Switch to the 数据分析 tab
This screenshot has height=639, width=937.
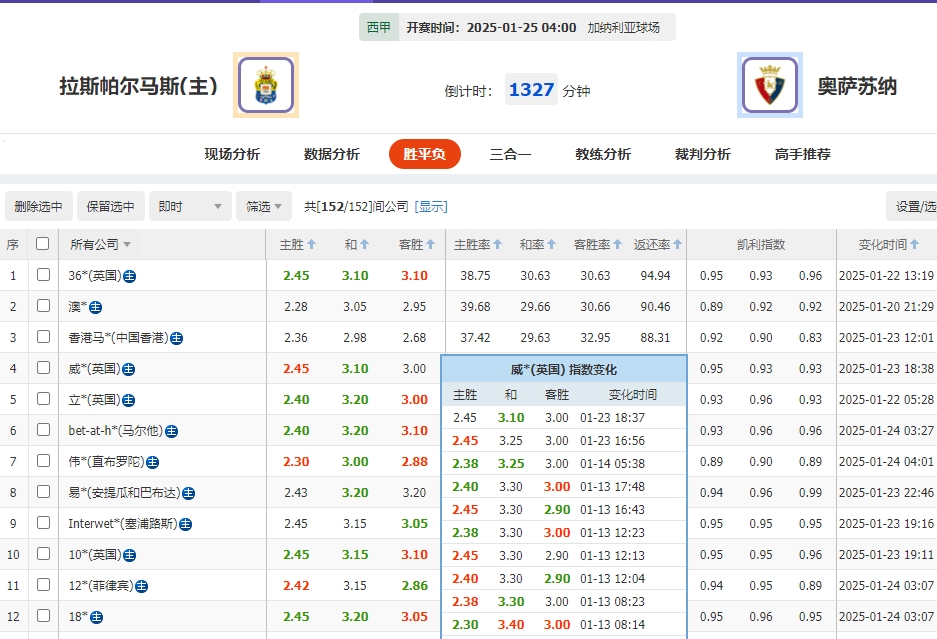[330, 154]
